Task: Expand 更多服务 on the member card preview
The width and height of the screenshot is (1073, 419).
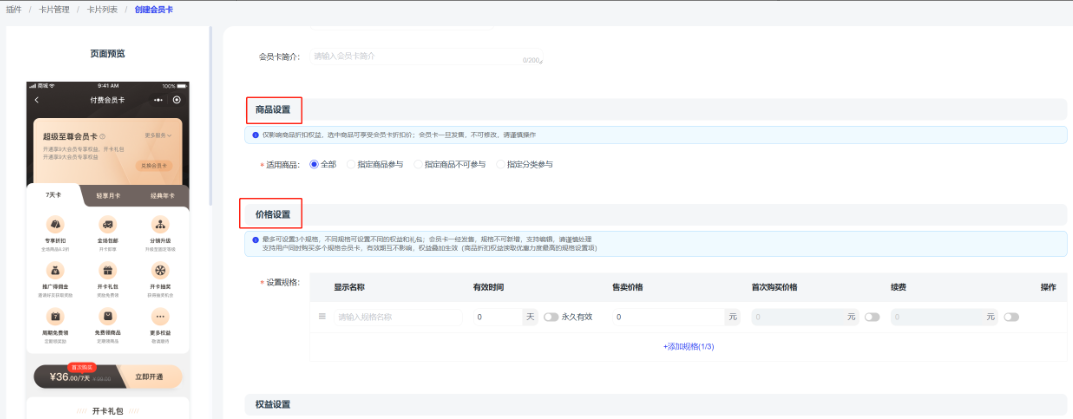Action: click(x=157, y=135)
